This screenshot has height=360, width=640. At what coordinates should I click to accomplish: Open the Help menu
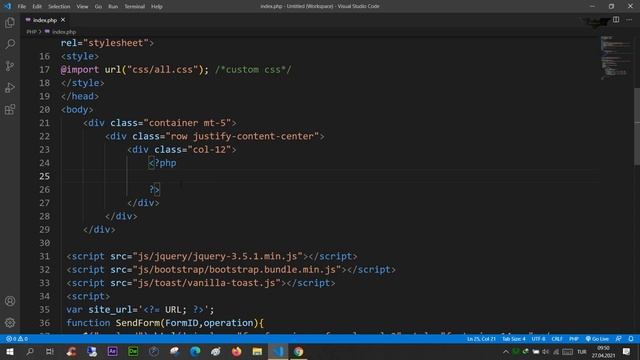[157, 7]
